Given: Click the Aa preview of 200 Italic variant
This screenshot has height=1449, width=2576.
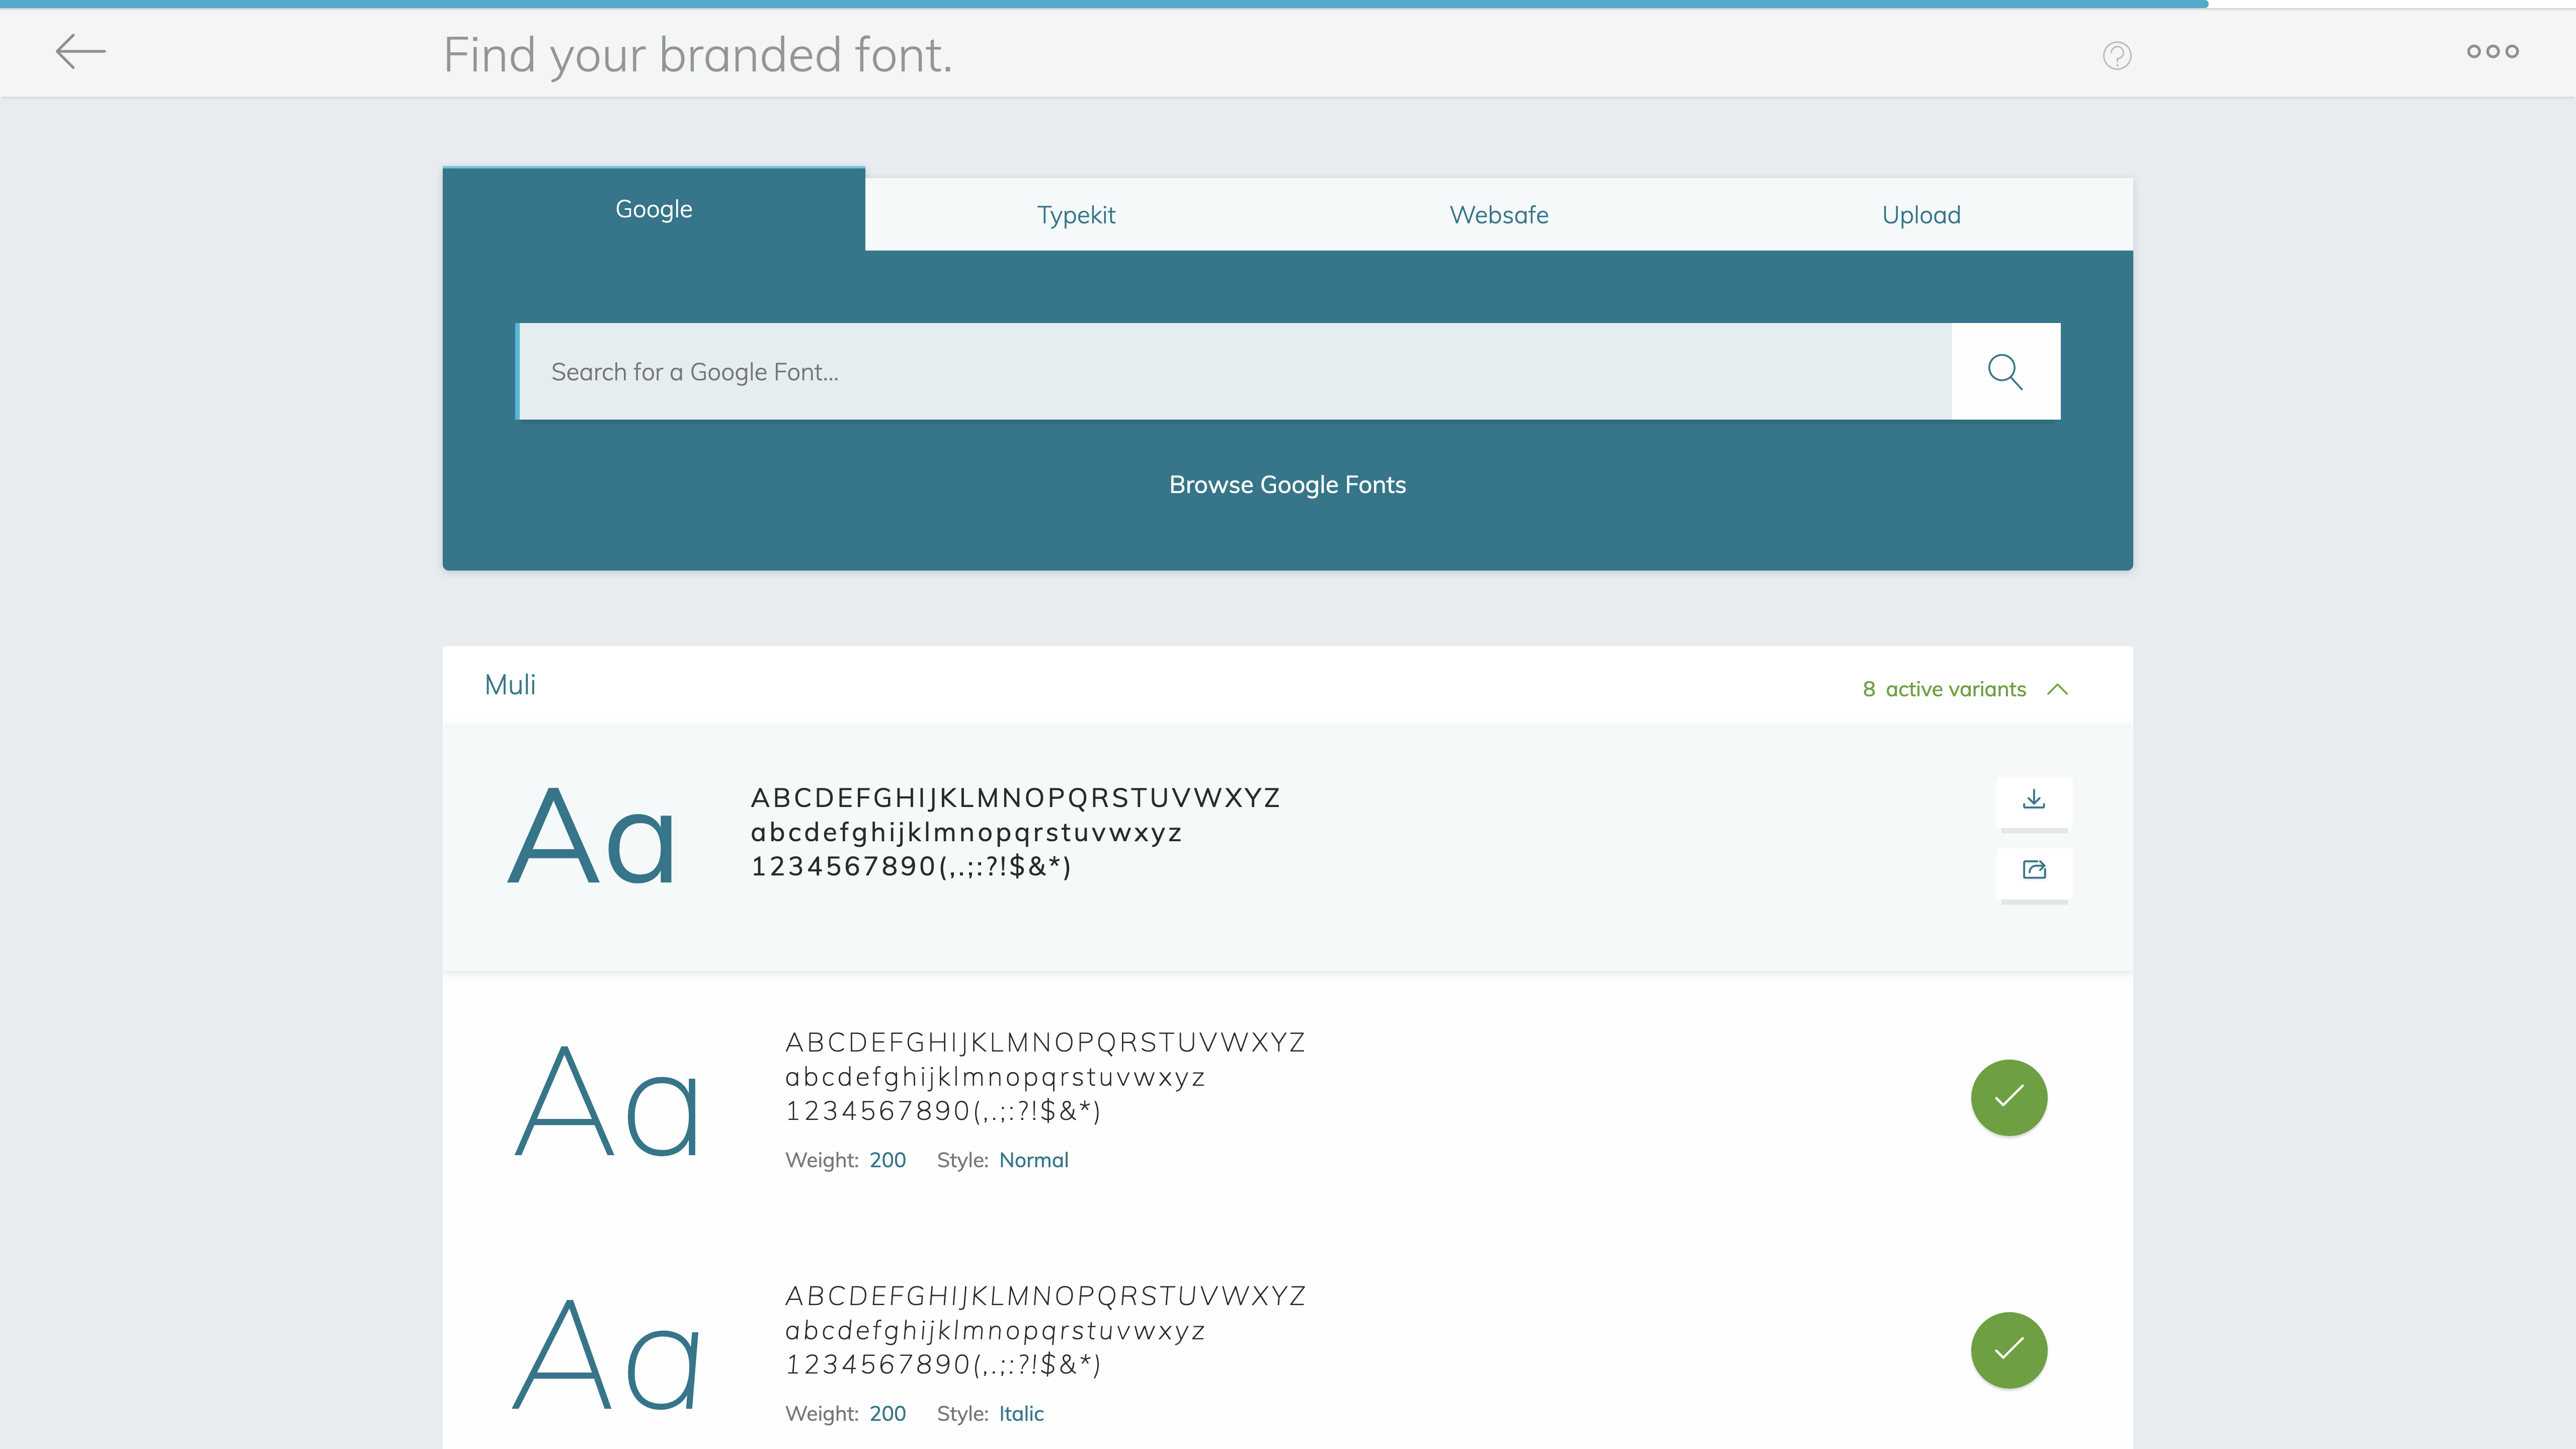Looking at the screenshot, I should pos(607,1354).
